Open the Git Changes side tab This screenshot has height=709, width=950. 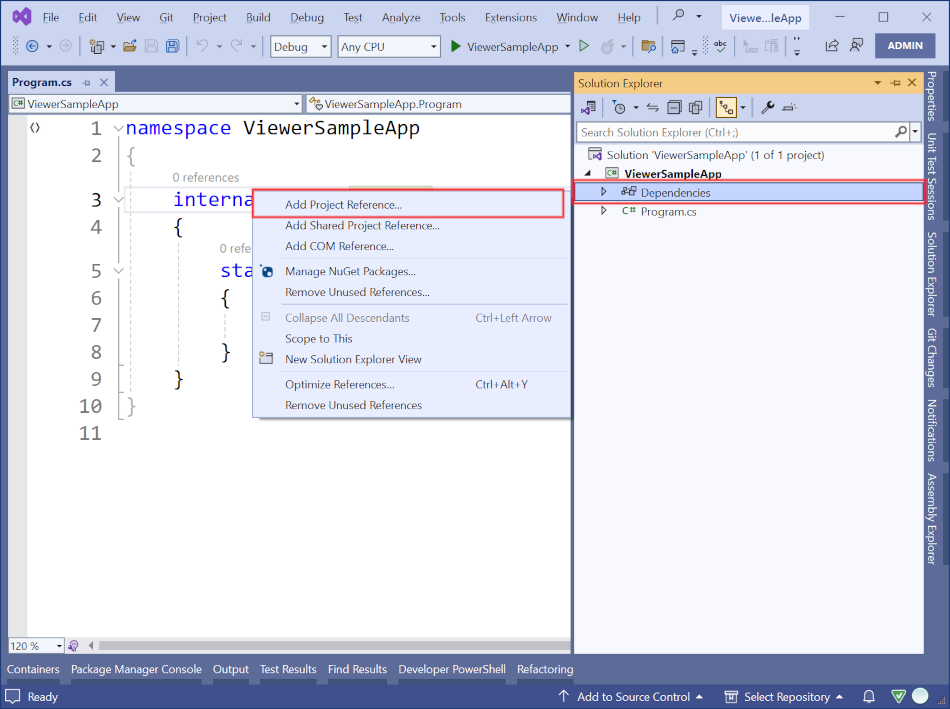click(x=932, y=358)
